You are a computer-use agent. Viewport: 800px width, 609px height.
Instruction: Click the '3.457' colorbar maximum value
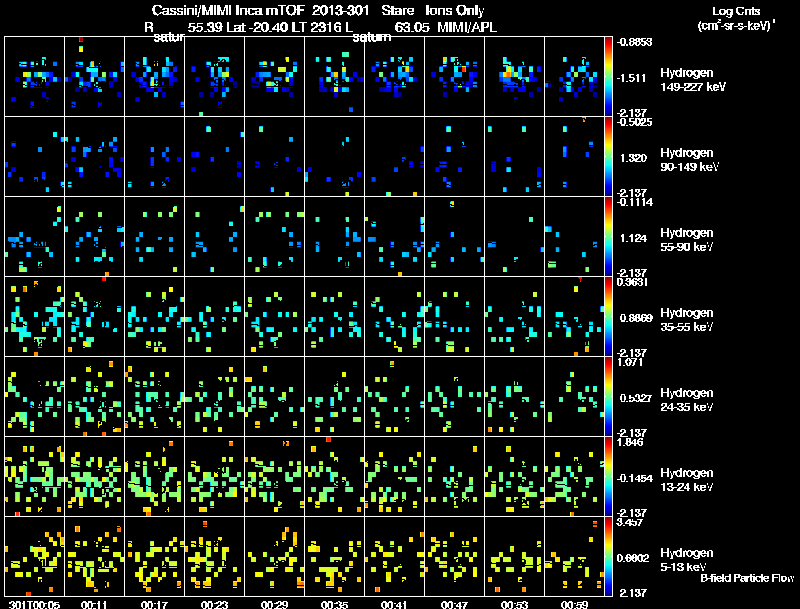point(630,522)
